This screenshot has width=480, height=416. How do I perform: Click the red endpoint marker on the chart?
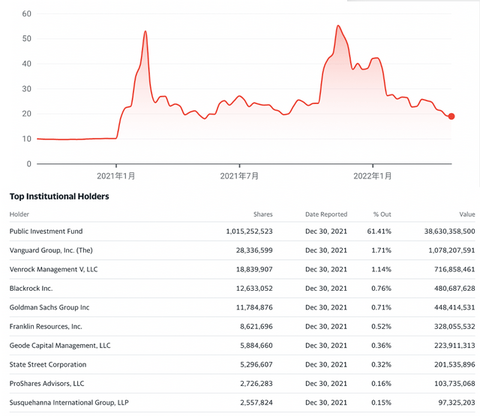451,116
